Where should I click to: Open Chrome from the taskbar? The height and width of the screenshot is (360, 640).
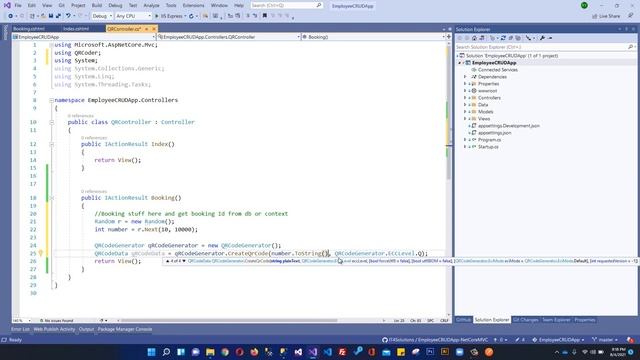[225, 352]
